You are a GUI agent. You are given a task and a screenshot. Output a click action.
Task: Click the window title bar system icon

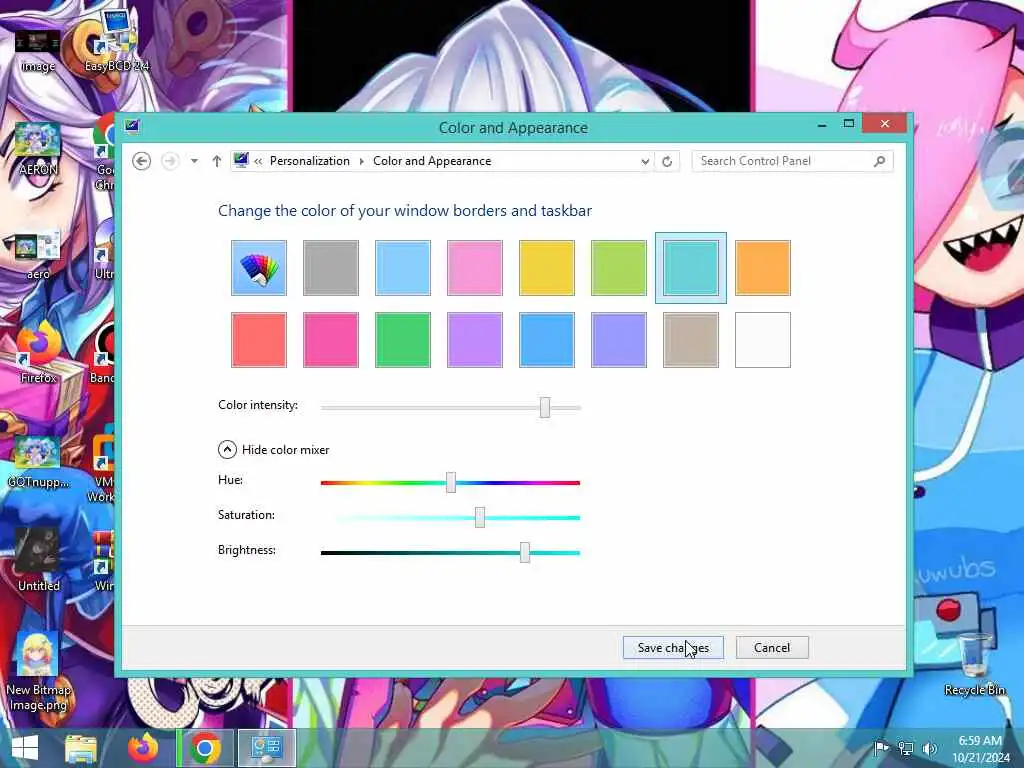point(132,125)
